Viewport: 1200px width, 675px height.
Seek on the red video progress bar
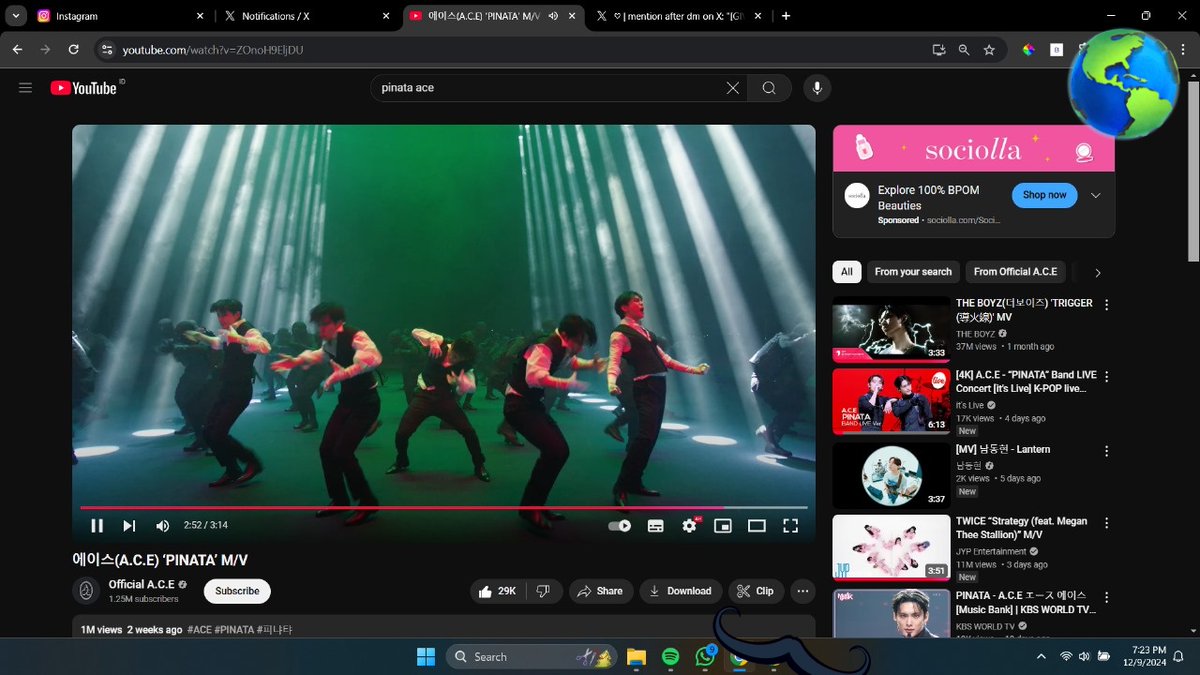click(x=444, y=508)
